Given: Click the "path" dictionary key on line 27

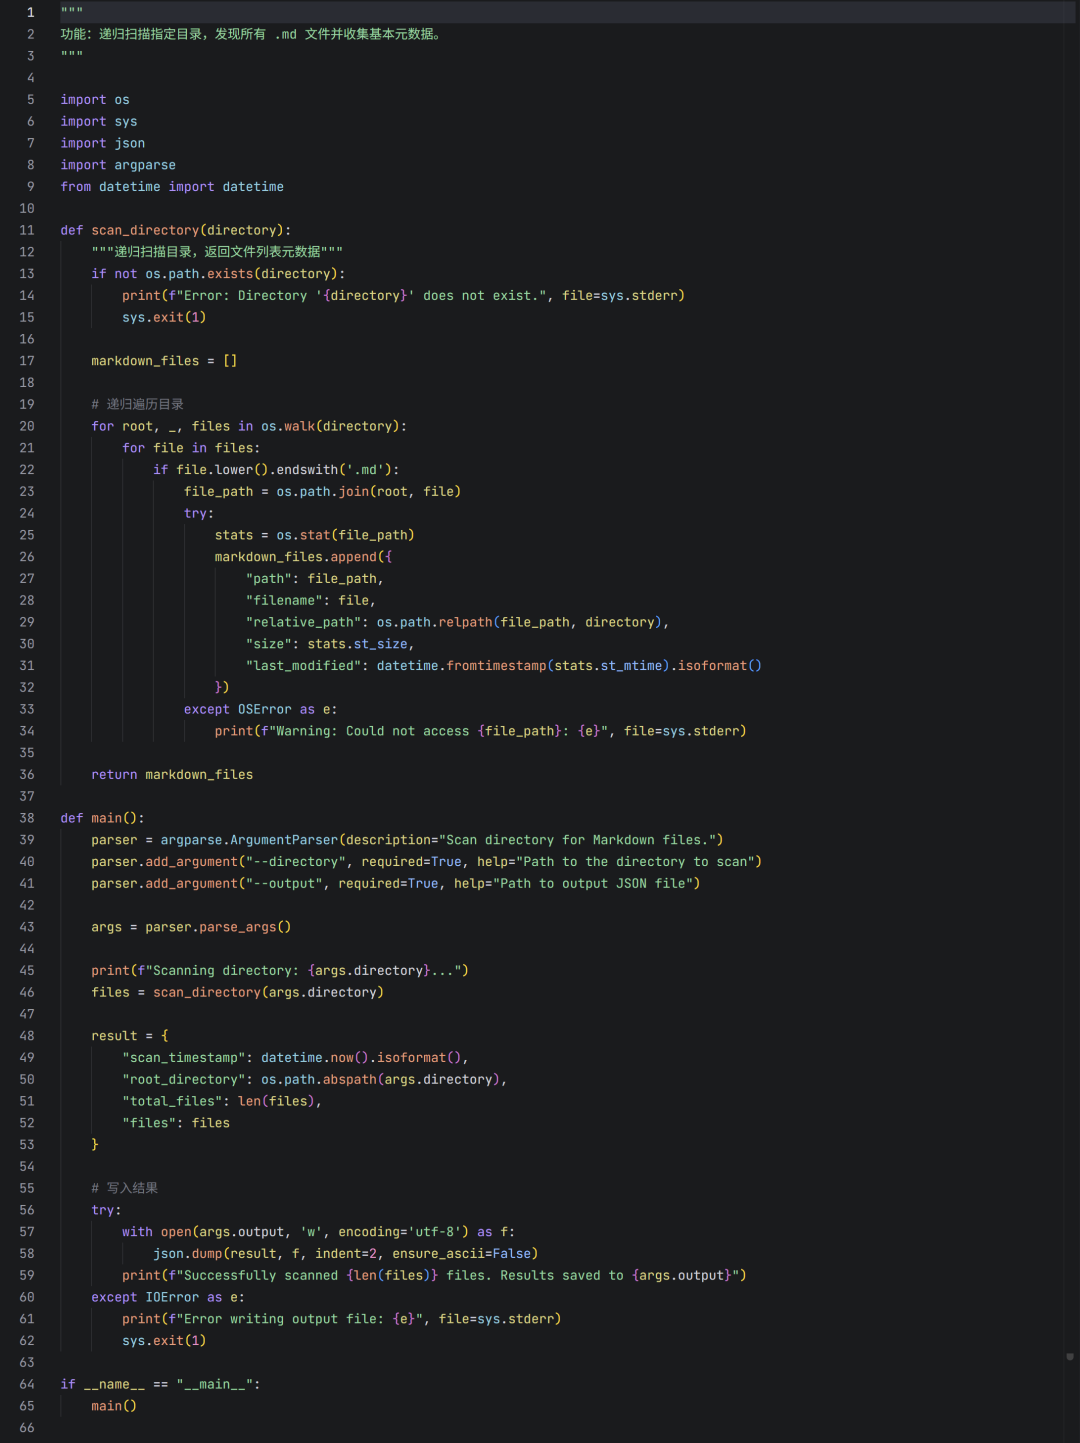Looking at the screenshot, I should pyautogui.click(x=269, y=579).
